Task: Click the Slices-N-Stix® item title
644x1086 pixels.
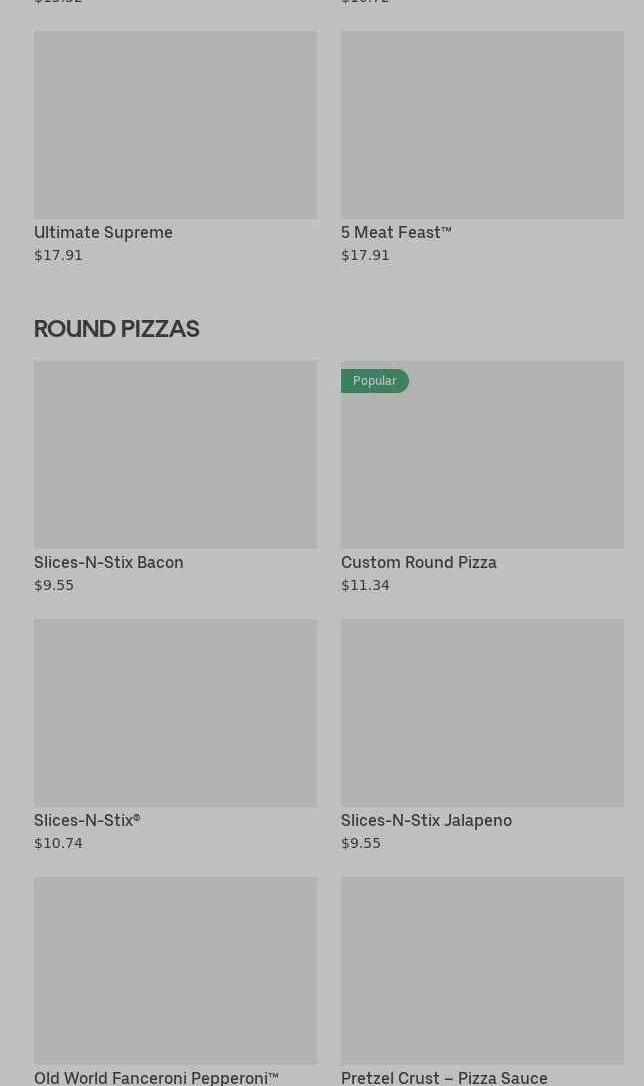Action: 87,820
